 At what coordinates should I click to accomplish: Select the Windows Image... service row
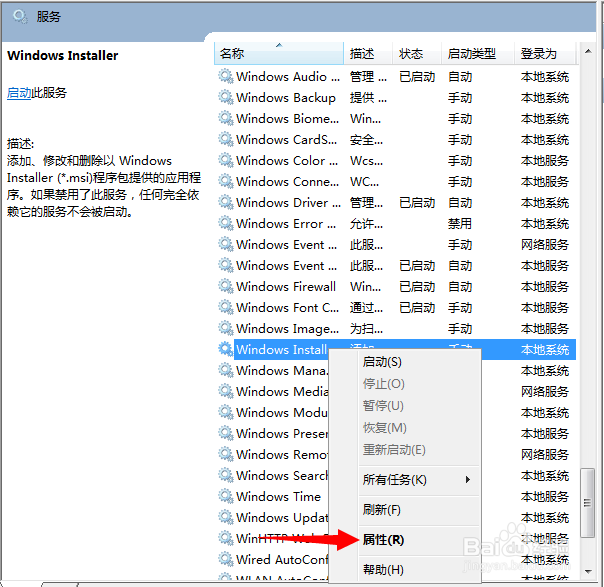tap(397, 328)
